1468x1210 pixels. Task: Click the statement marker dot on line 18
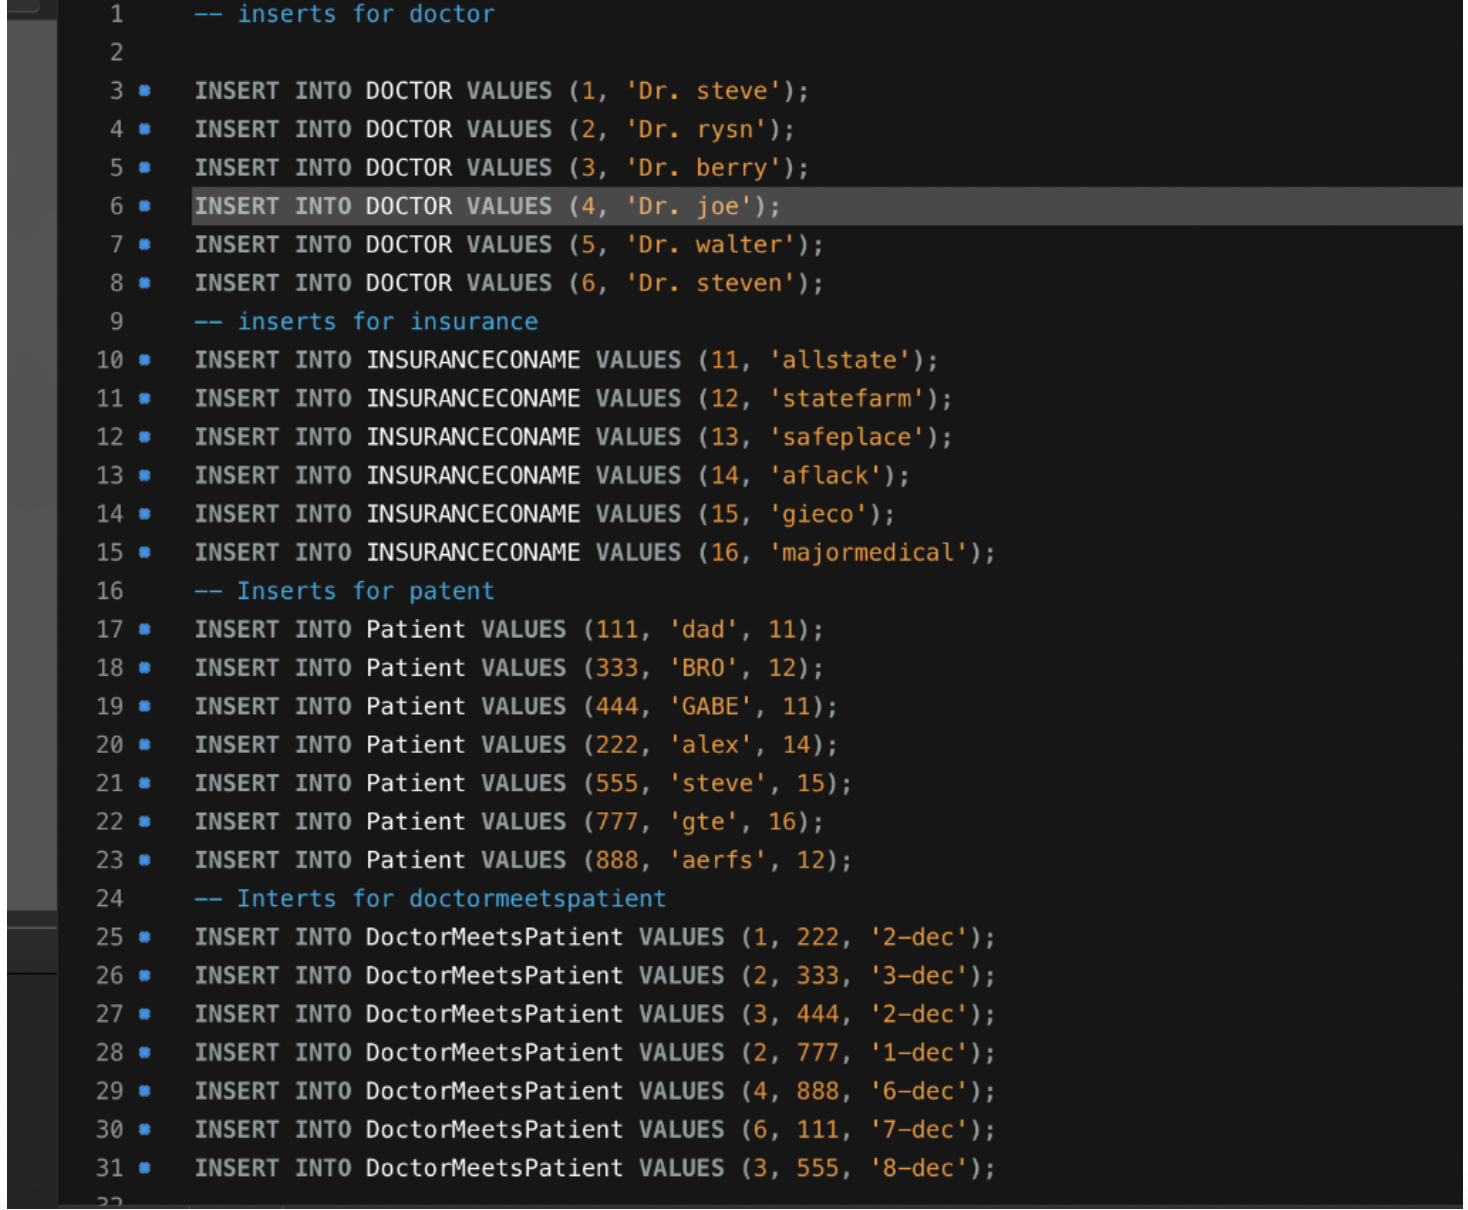pos(145,667)
